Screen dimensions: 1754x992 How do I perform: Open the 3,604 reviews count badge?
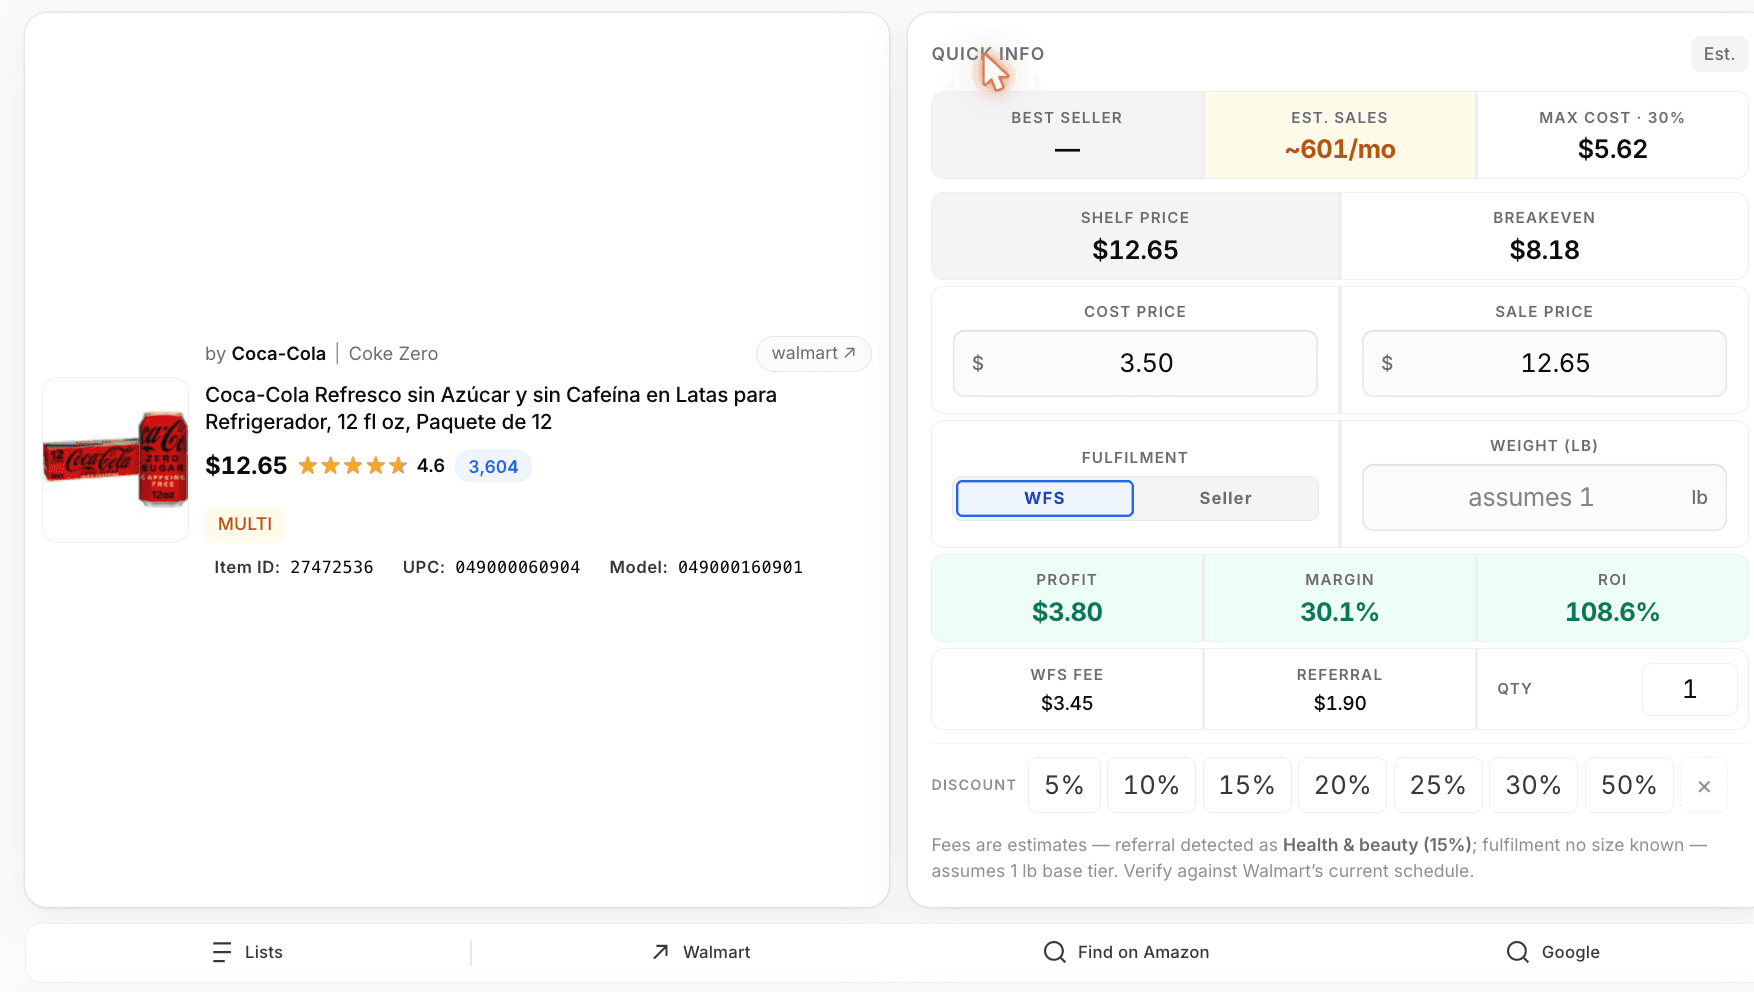(x=493, y=466)
